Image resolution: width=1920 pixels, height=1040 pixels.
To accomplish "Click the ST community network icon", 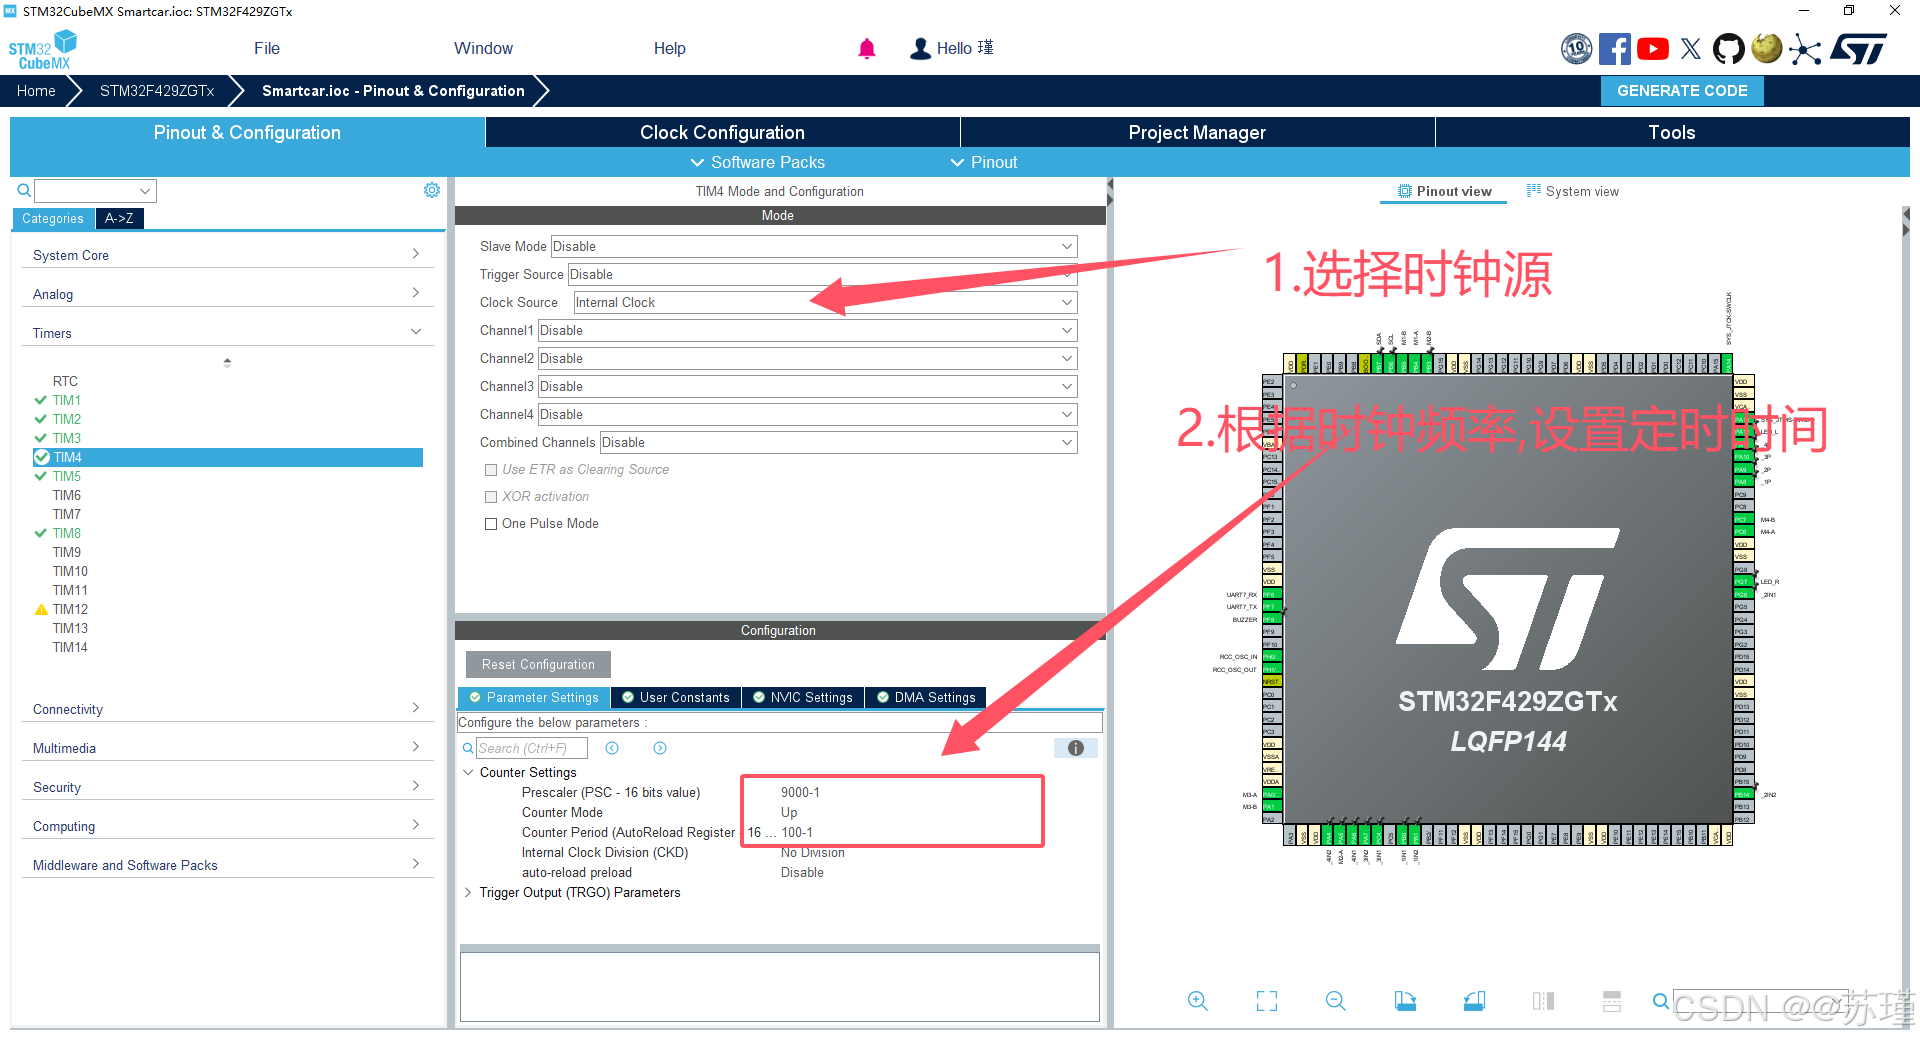I will pyautogui.click(x=1805, y=48).
